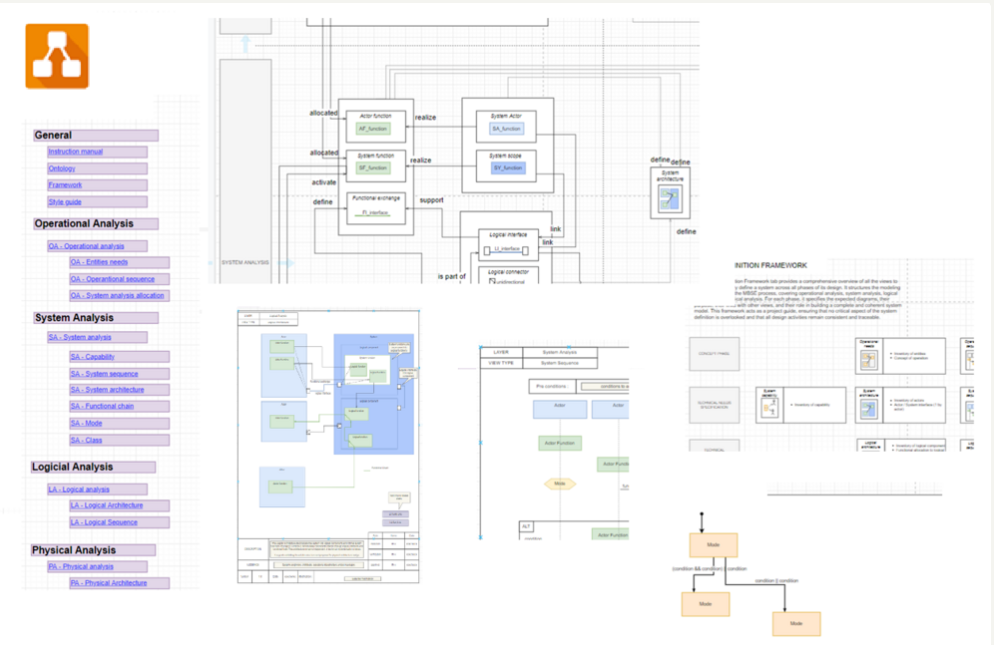Select the topmost orange Mode state

pos(713,545)
